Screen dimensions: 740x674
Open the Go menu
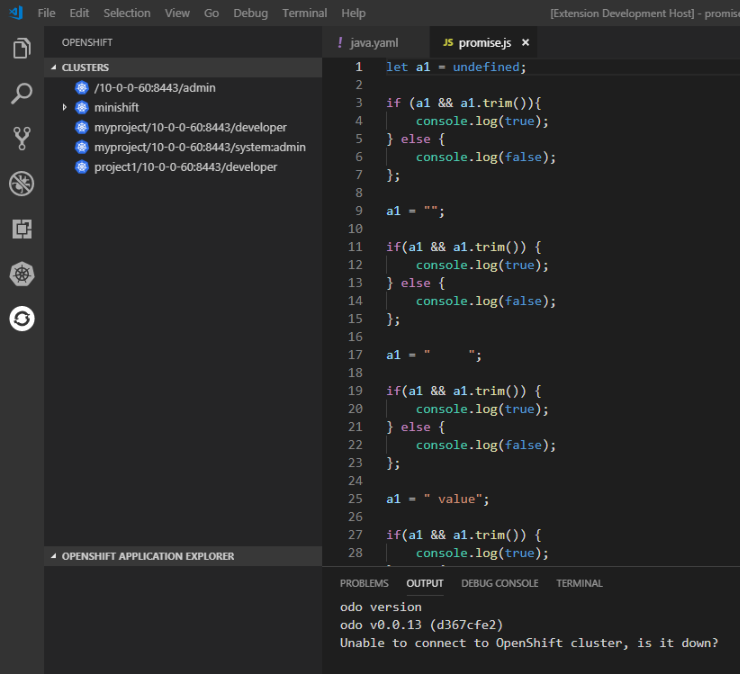pyautogui.click(x=211, y=13)
